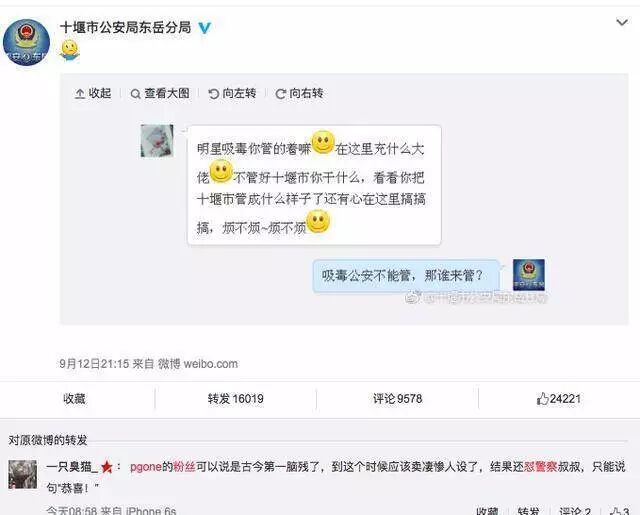Rotate image left with 向左转
This screenshot has height=515, width=640.
(232, 93)
